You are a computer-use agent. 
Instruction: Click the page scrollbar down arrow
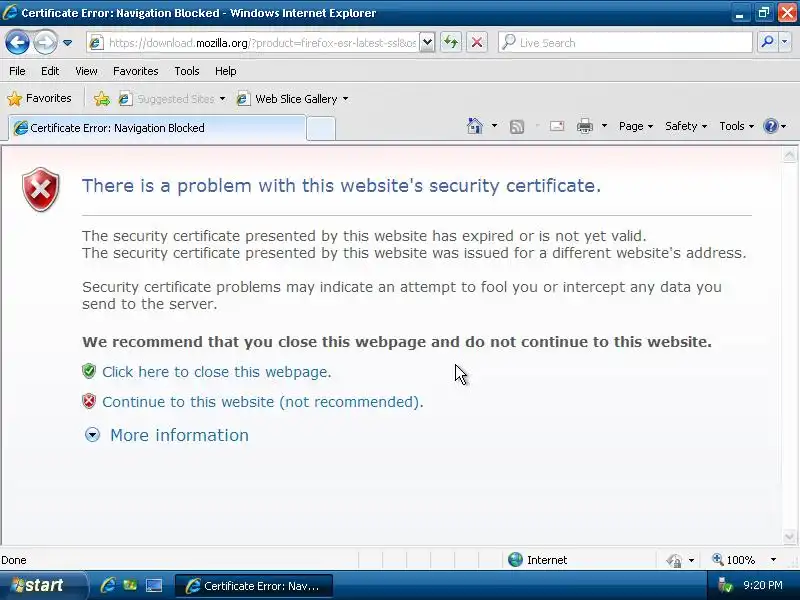pos(789,536)
